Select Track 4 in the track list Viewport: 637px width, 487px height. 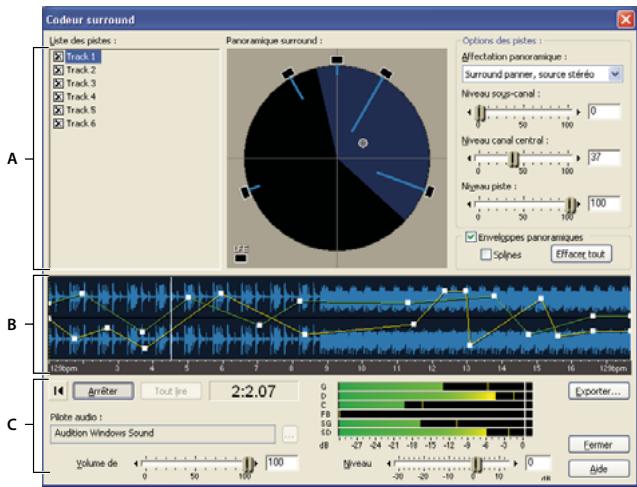(x=81, y=97)
